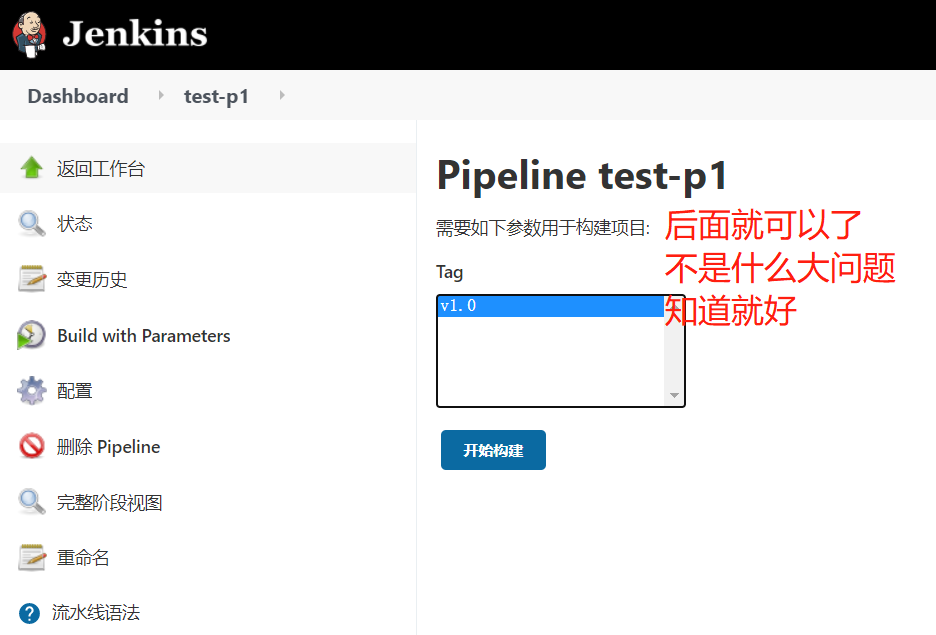Click the 开始构建 build button
The image size is (936, 635).
[x=493, y=450]
